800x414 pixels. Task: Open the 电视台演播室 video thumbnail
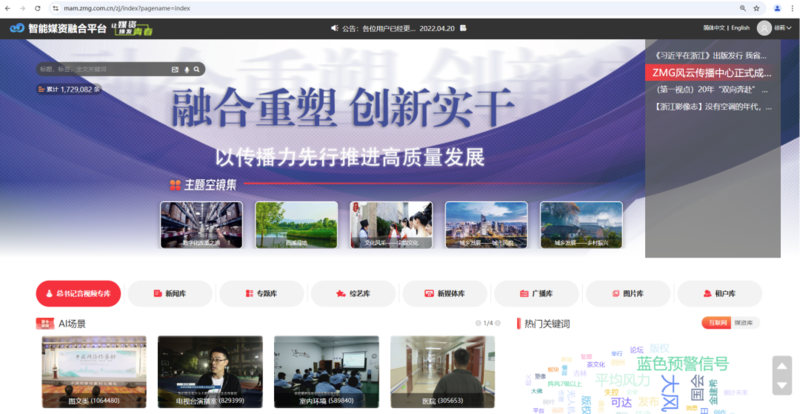(210, 371)
